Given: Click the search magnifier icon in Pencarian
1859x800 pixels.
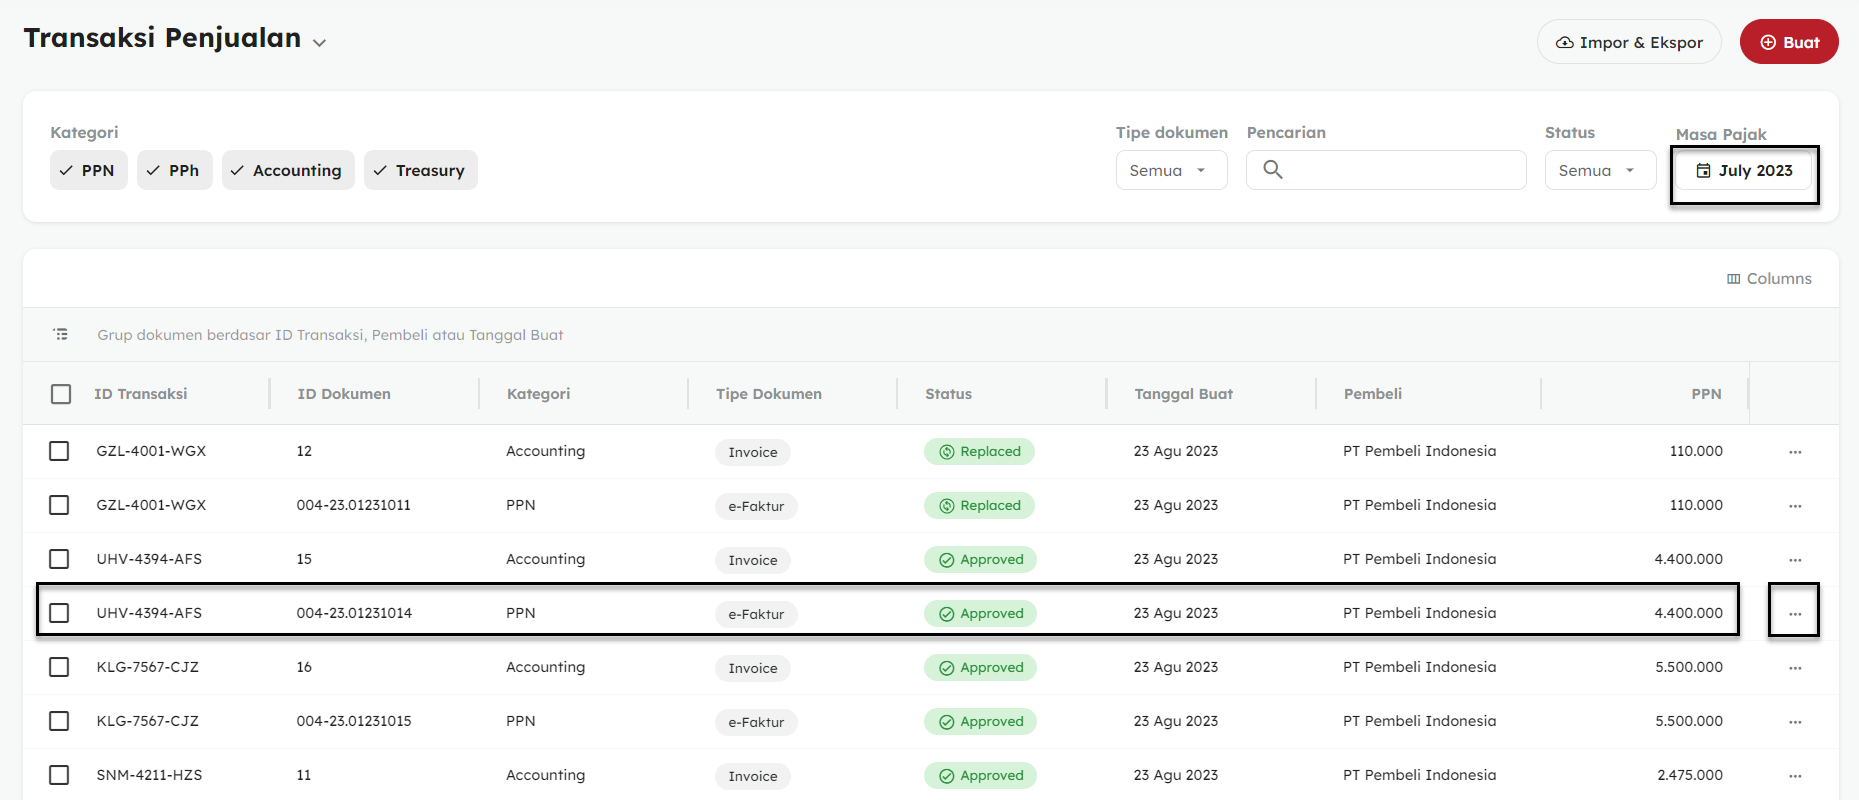Looking at the screenshot, I should [x=1272, y=170].
